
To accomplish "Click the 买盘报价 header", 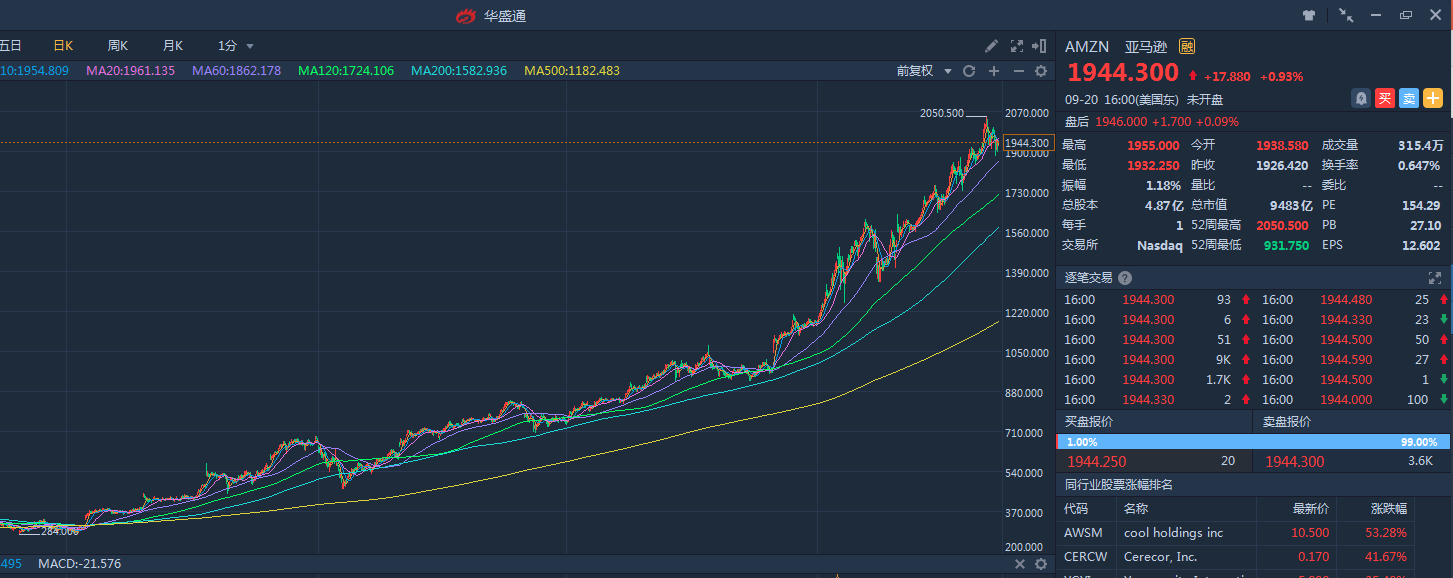I will (x=1087, y=422).
